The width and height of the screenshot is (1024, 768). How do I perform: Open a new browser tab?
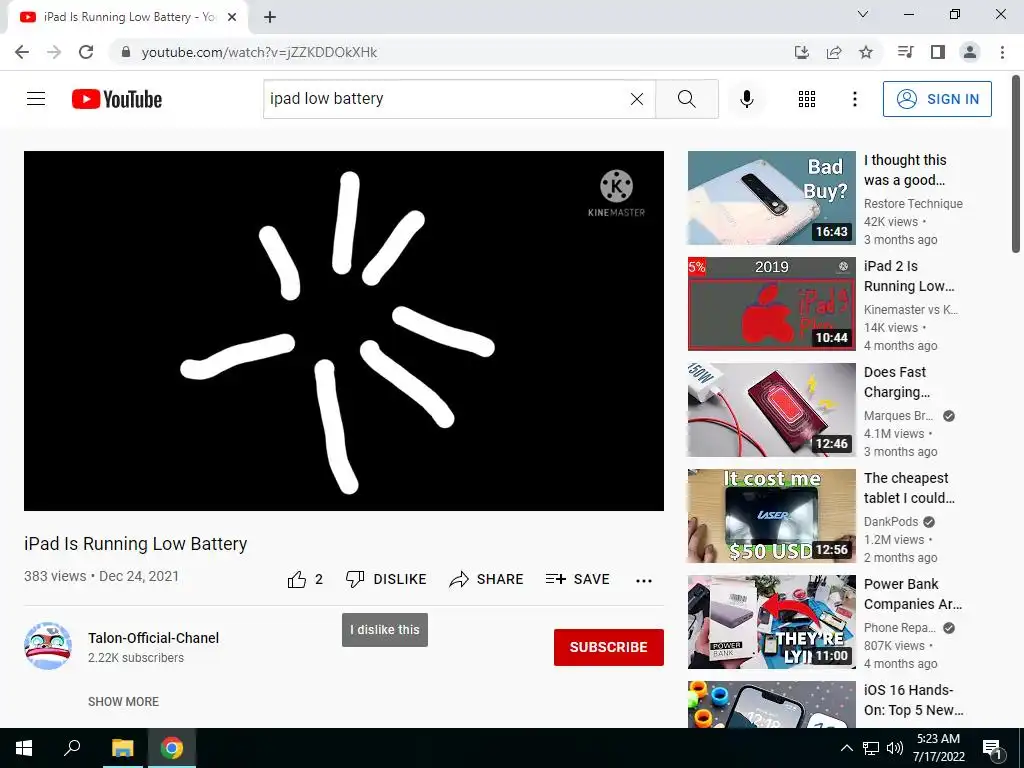(270, 17)
